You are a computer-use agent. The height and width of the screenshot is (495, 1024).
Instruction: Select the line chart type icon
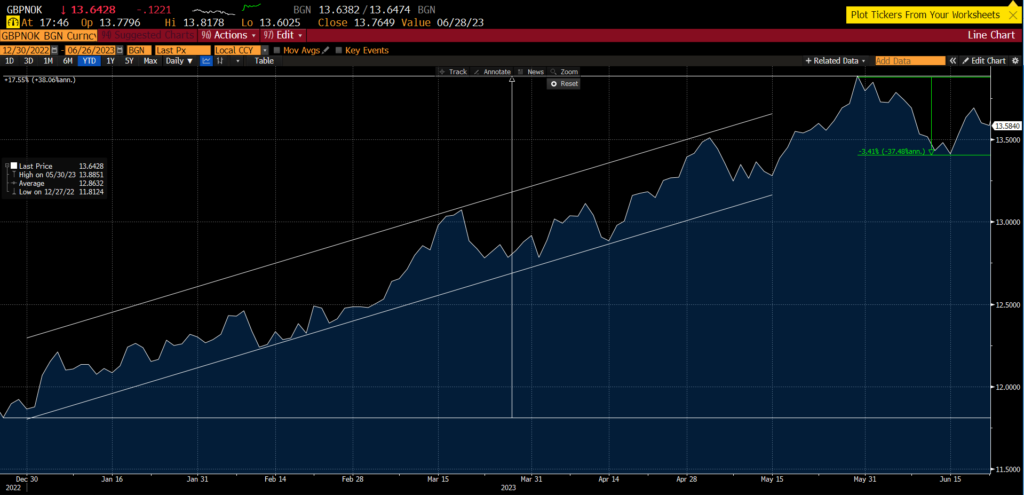[206, 61]
